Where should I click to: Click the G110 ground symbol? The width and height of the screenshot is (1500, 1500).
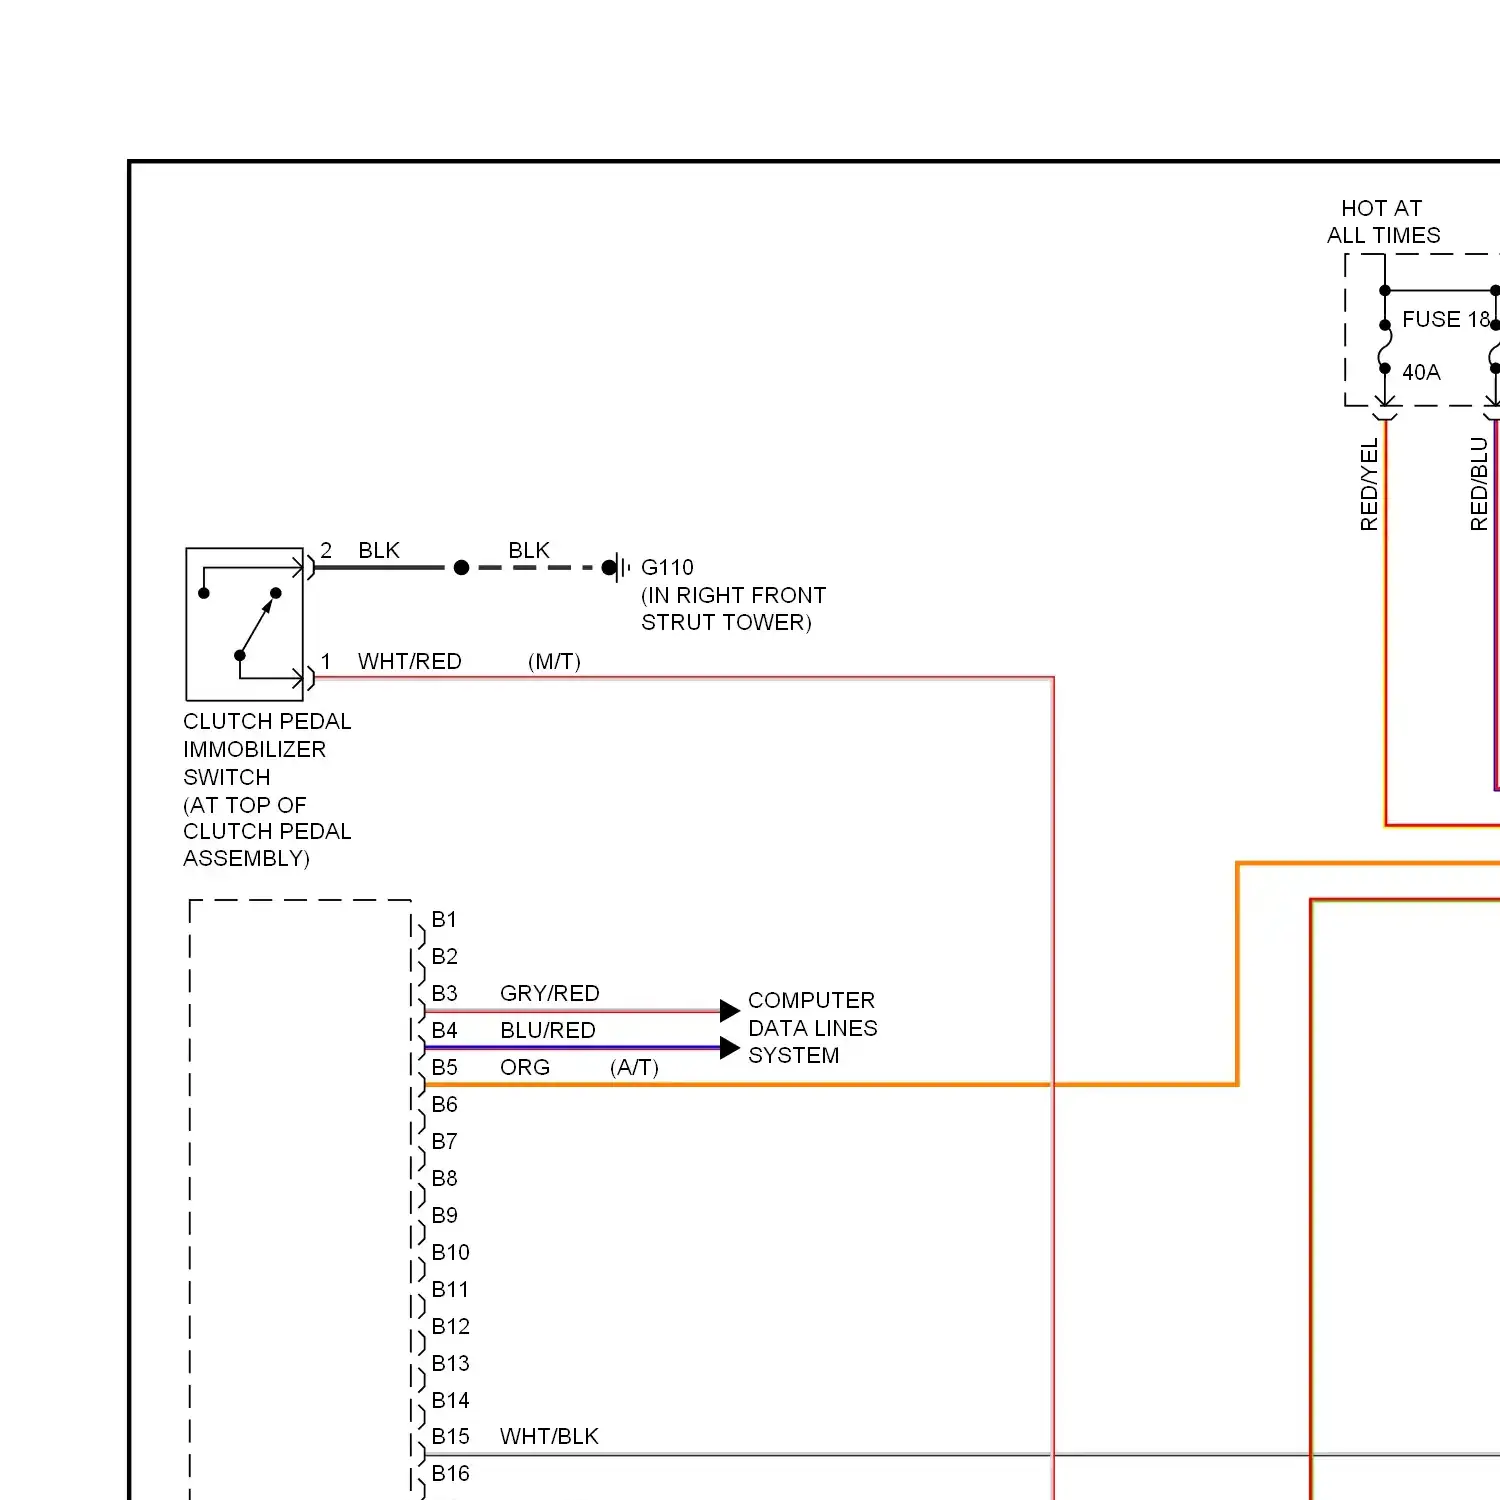click(x=616, y=568)
